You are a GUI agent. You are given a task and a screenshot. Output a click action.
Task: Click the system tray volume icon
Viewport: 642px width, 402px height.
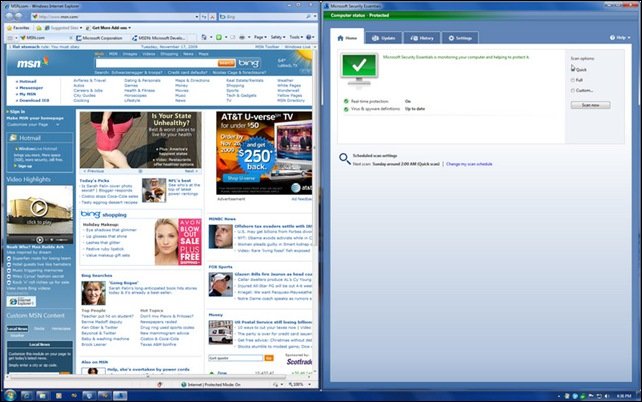click(606, 396)
